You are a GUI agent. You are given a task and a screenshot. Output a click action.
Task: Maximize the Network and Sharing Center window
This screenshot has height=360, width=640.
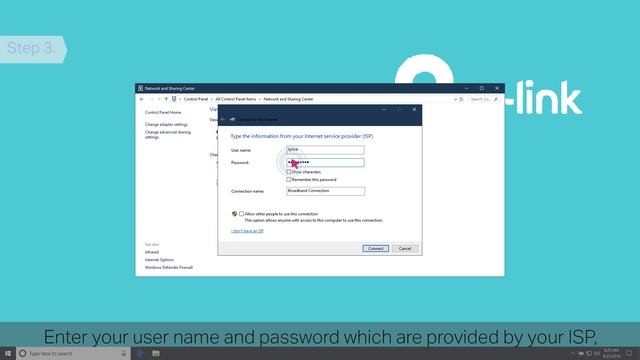click(482, 88)
